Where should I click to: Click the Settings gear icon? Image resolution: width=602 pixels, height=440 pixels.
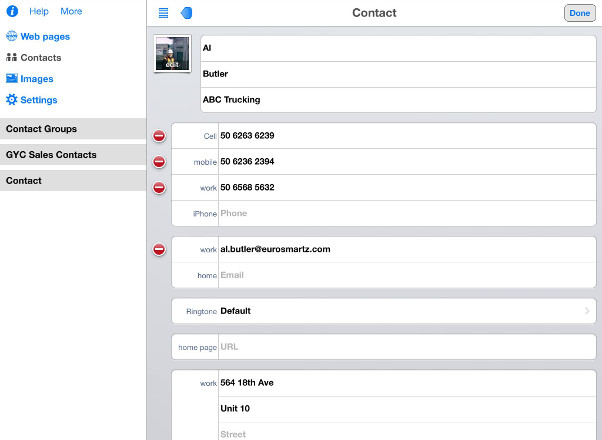(12, 100)
